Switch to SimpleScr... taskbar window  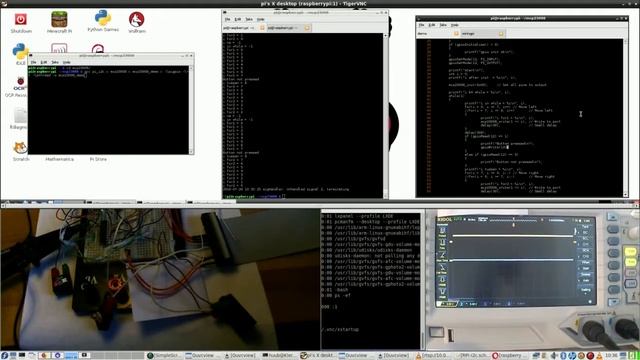[x=164, y=356]
